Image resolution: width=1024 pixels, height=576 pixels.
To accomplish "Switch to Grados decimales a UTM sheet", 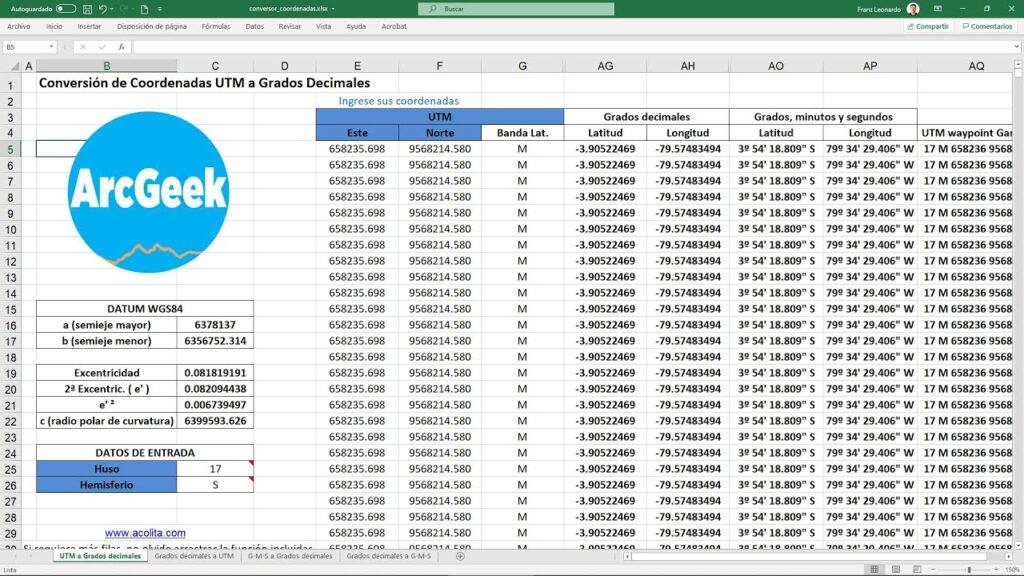I will pyautogui.click(x=194, y=555).
